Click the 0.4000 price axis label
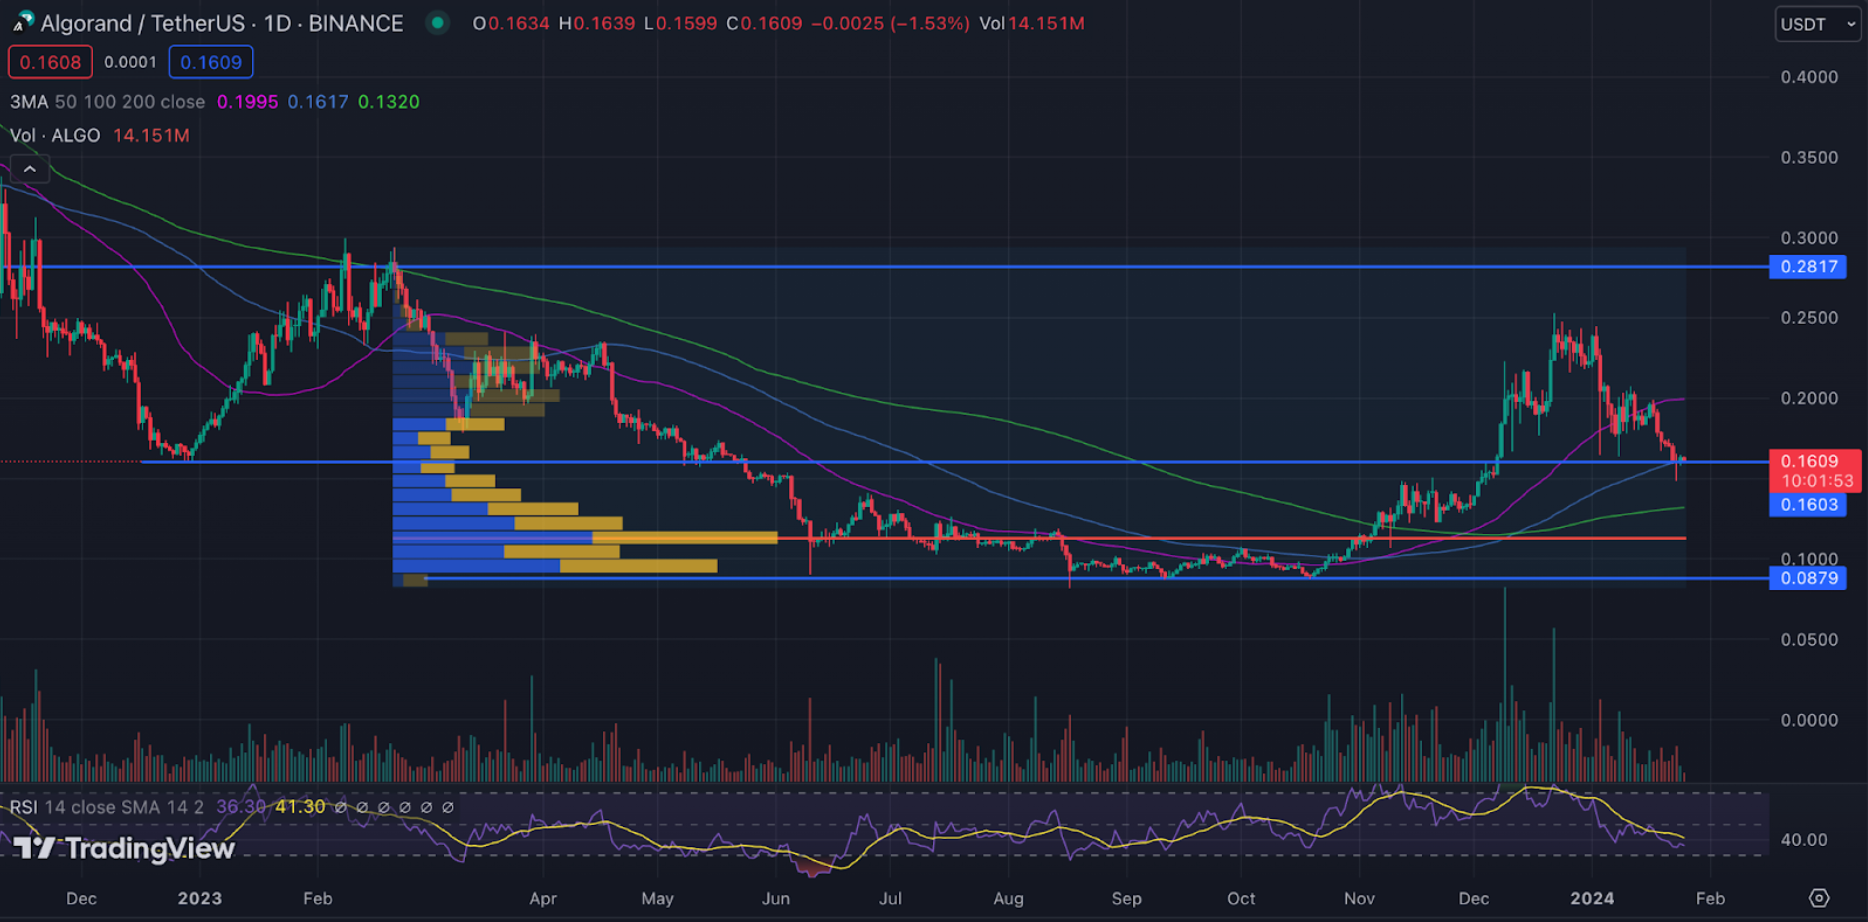The width and height of the screenshot is (1868, 922). pyautogui.click(x=1809, y=77)
